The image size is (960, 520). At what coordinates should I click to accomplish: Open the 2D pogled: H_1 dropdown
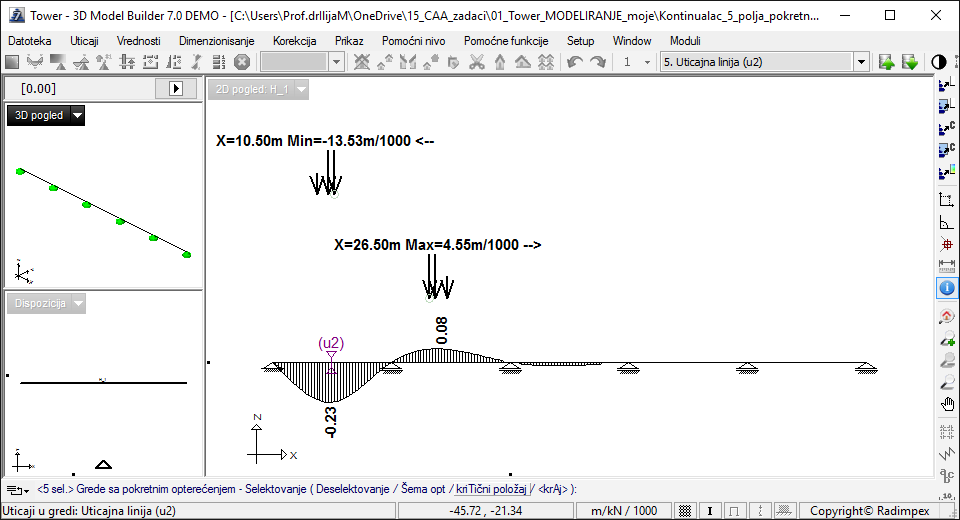coord(301,90)
